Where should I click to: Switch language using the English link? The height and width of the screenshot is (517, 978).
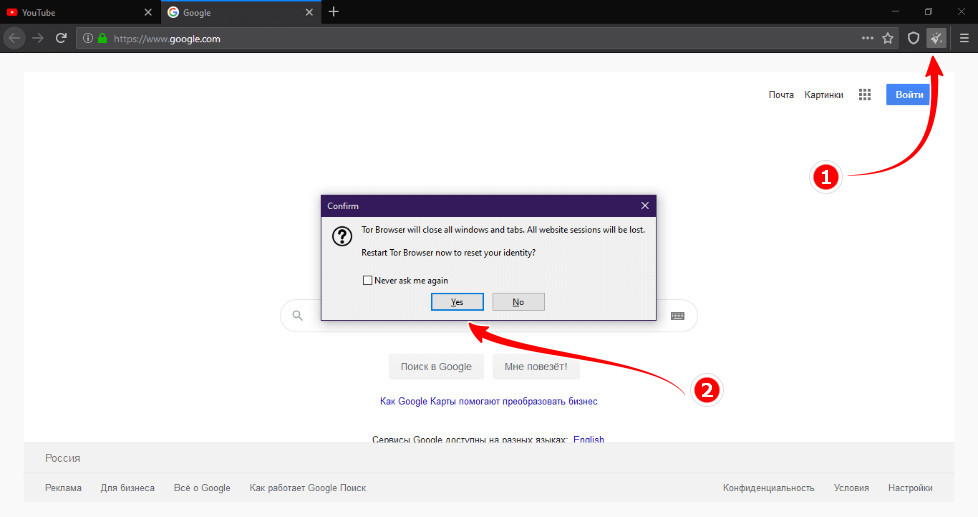click(x=588, y=439)
